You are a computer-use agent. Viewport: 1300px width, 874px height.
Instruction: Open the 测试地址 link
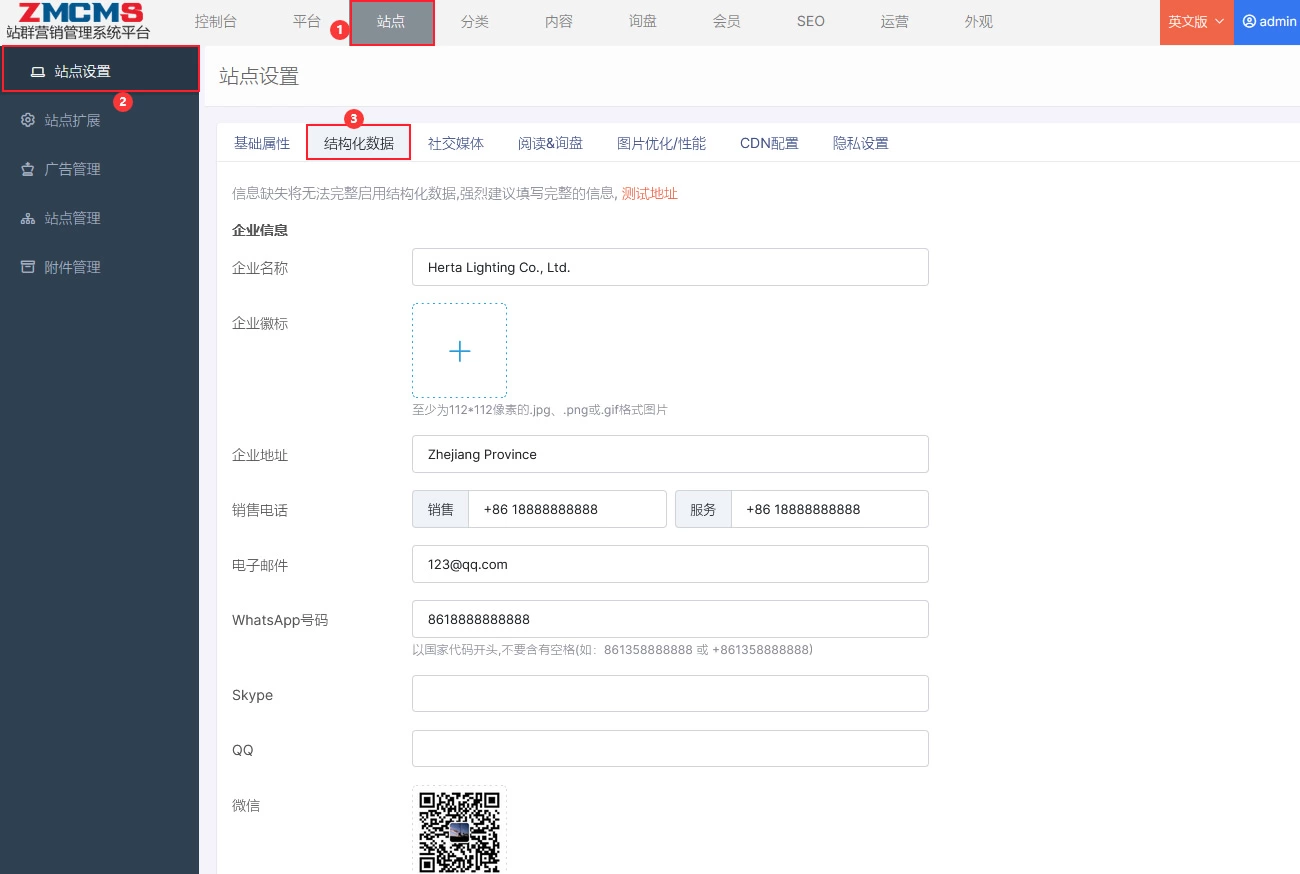click(x=650, y=193)
